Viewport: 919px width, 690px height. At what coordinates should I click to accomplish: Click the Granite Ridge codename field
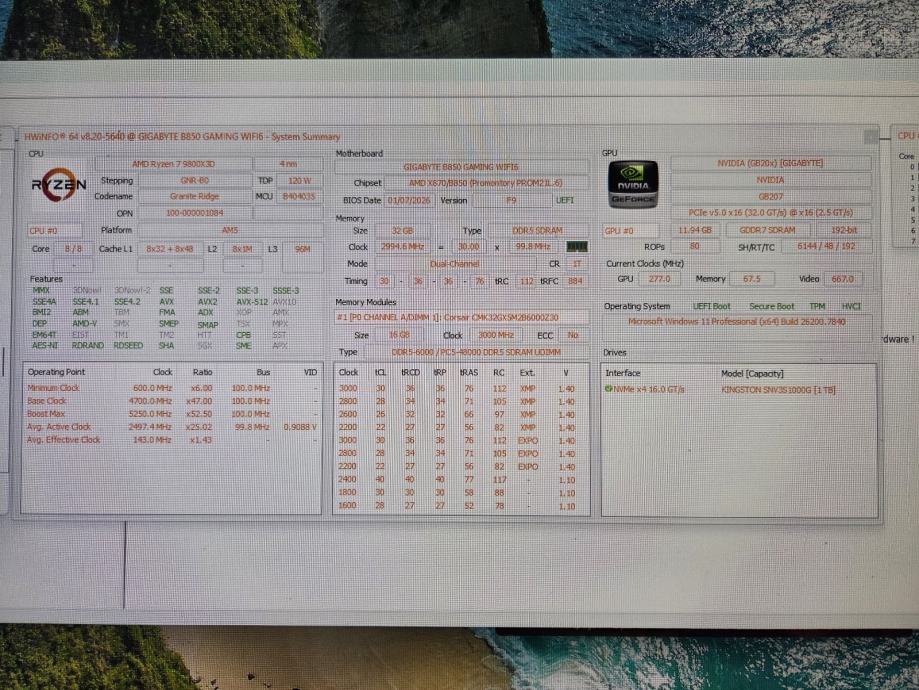tap(195, 196)
